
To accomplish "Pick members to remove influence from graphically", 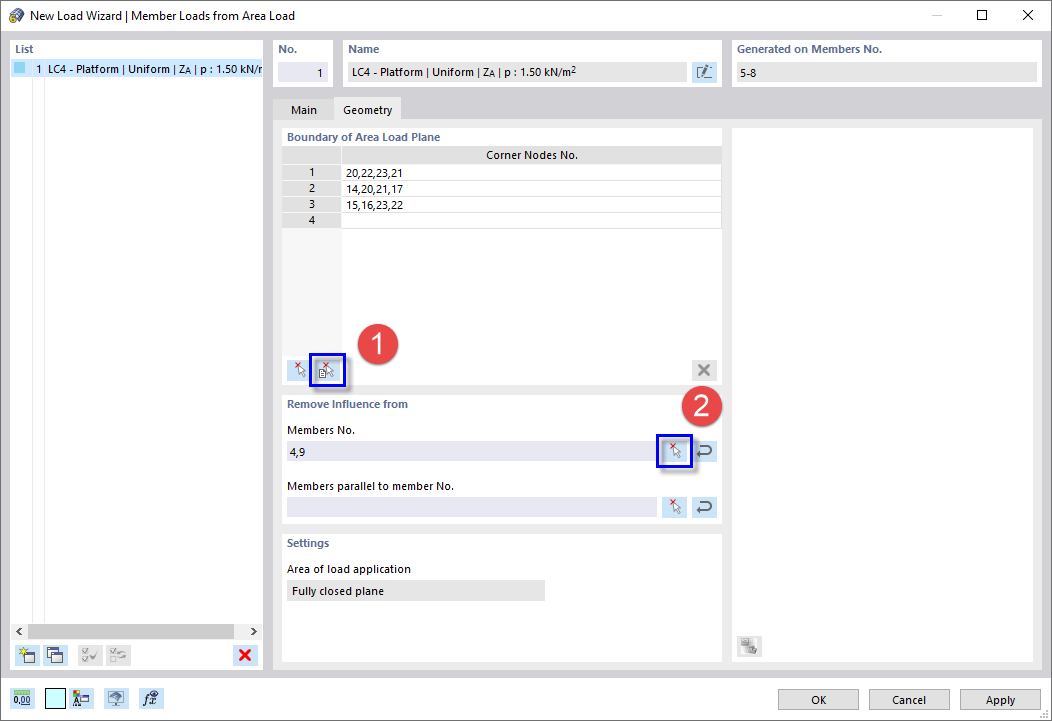I will pyautogui.click(x=674, y=451).
